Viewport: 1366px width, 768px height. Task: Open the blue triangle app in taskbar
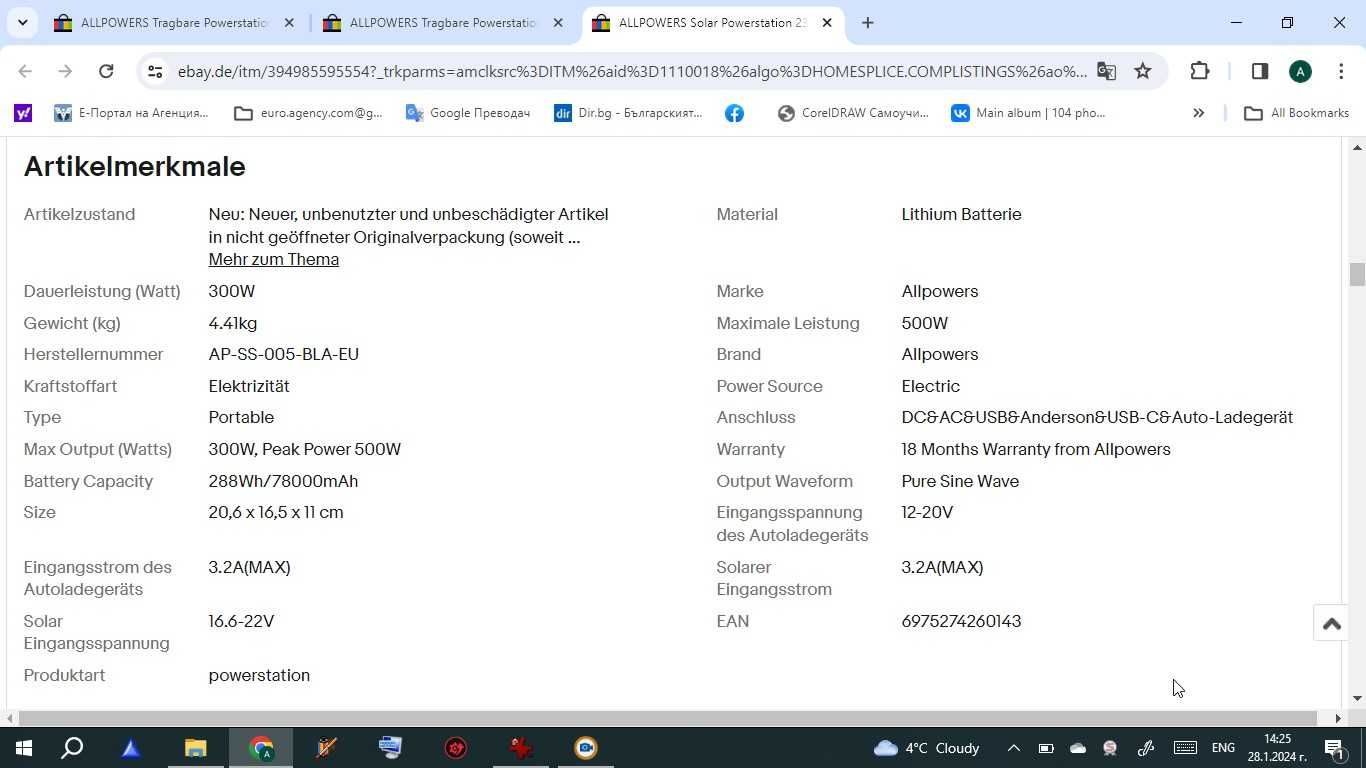click(x=131, y=748)
